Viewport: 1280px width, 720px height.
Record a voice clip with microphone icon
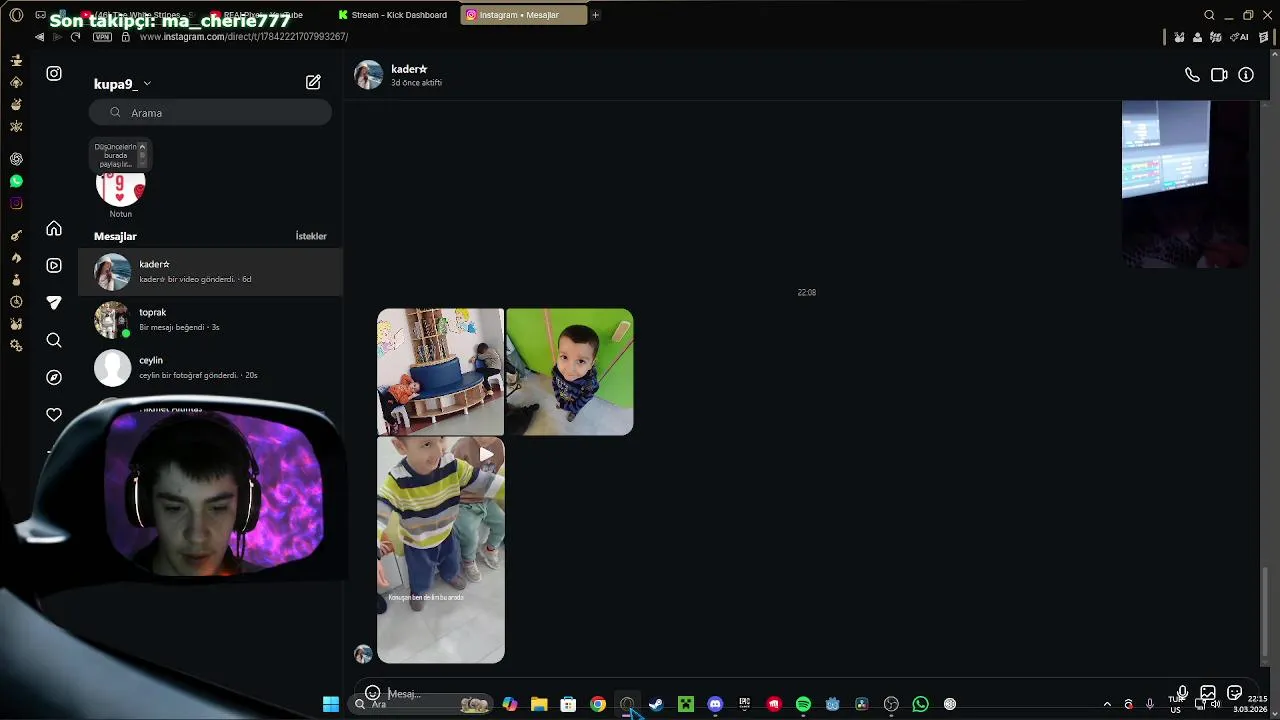[1182, 693]
